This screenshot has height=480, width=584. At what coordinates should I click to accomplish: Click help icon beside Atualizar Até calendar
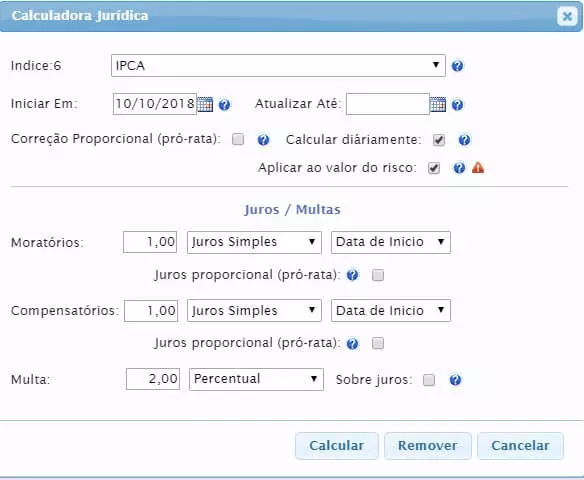point(457,105)
